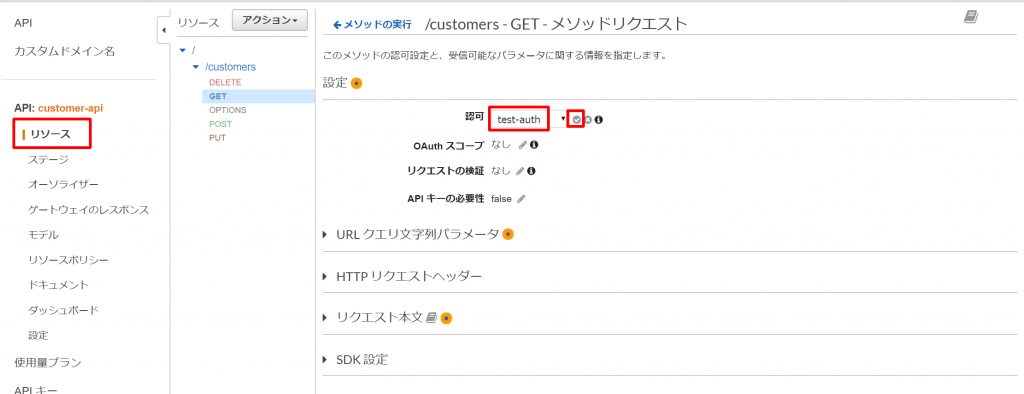This screenshot has height=394, width=1024.
Task: Click orange dot beside URL クエリ文字列パラメータ
Action: point(508,234)
